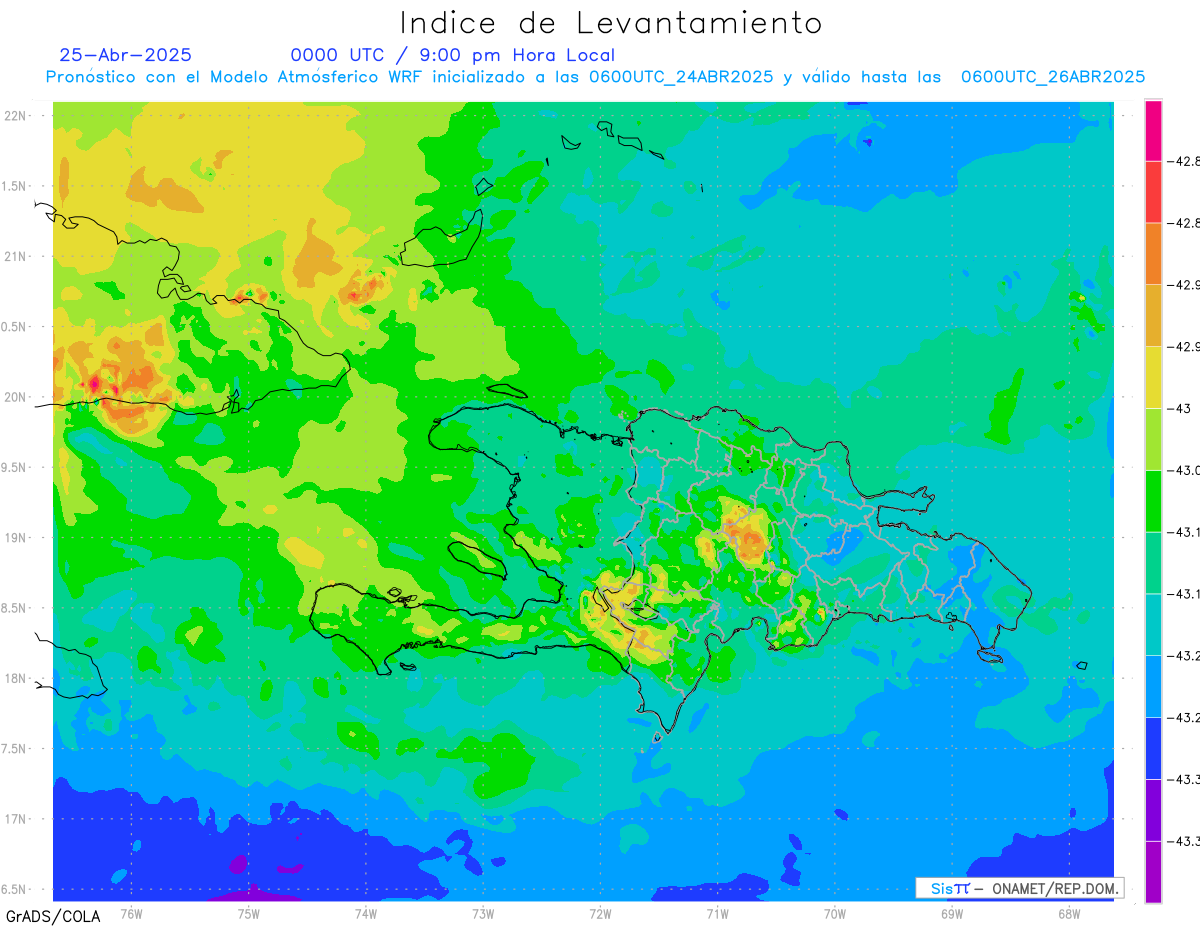Click the '0000 UTC / 9:00 pm Hora Local' time text
1200x927 pixels.
tap(453, 55)
